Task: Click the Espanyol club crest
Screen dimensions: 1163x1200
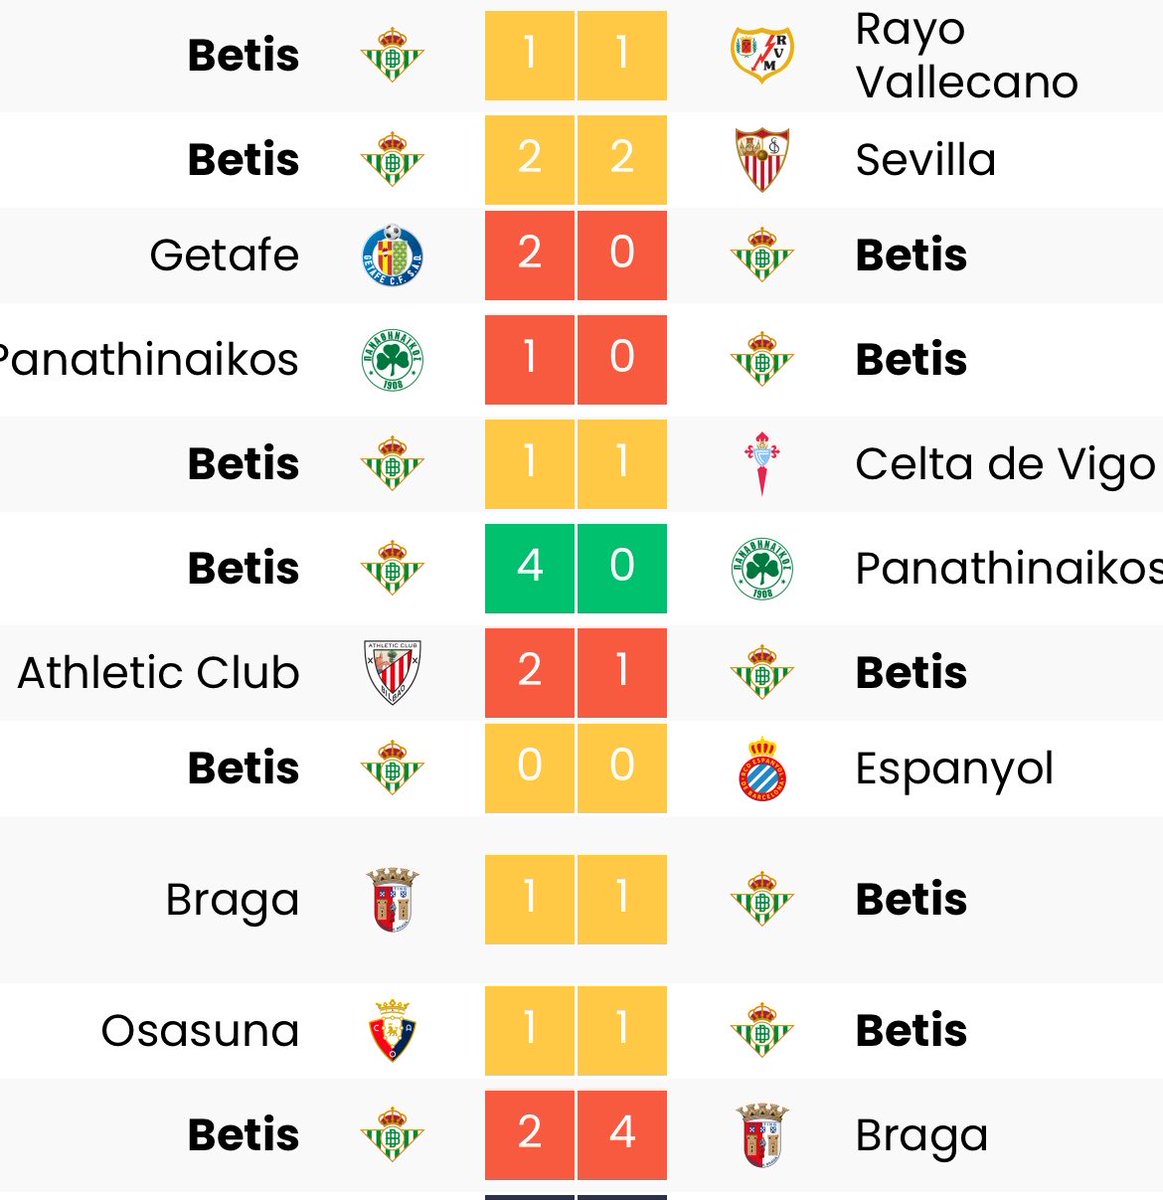Action: pos(762,768)
